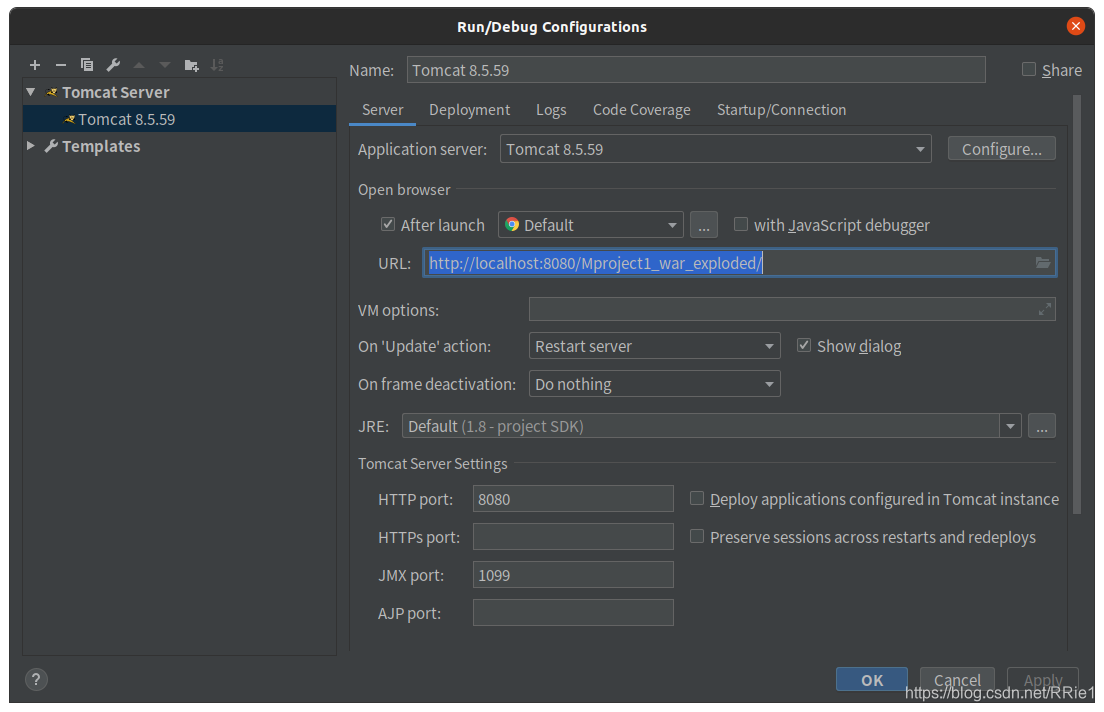Viewport: 1104px width, 712px height.
Task: Switch to the Server tab
Action: click(x=382, y=110)
